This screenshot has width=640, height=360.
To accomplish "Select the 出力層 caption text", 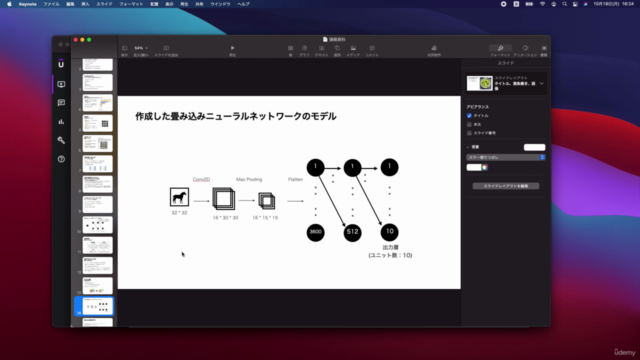I will pos(390,247).
